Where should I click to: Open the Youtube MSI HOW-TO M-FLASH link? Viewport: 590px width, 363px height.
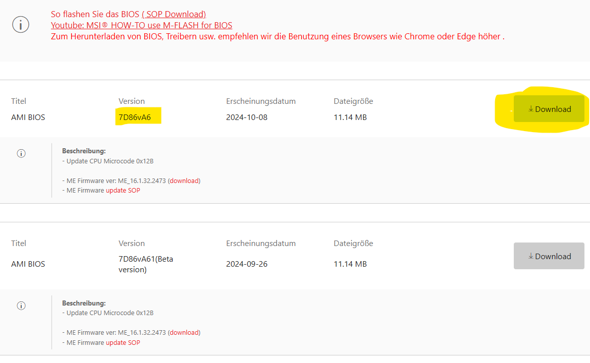pos(141,25)
